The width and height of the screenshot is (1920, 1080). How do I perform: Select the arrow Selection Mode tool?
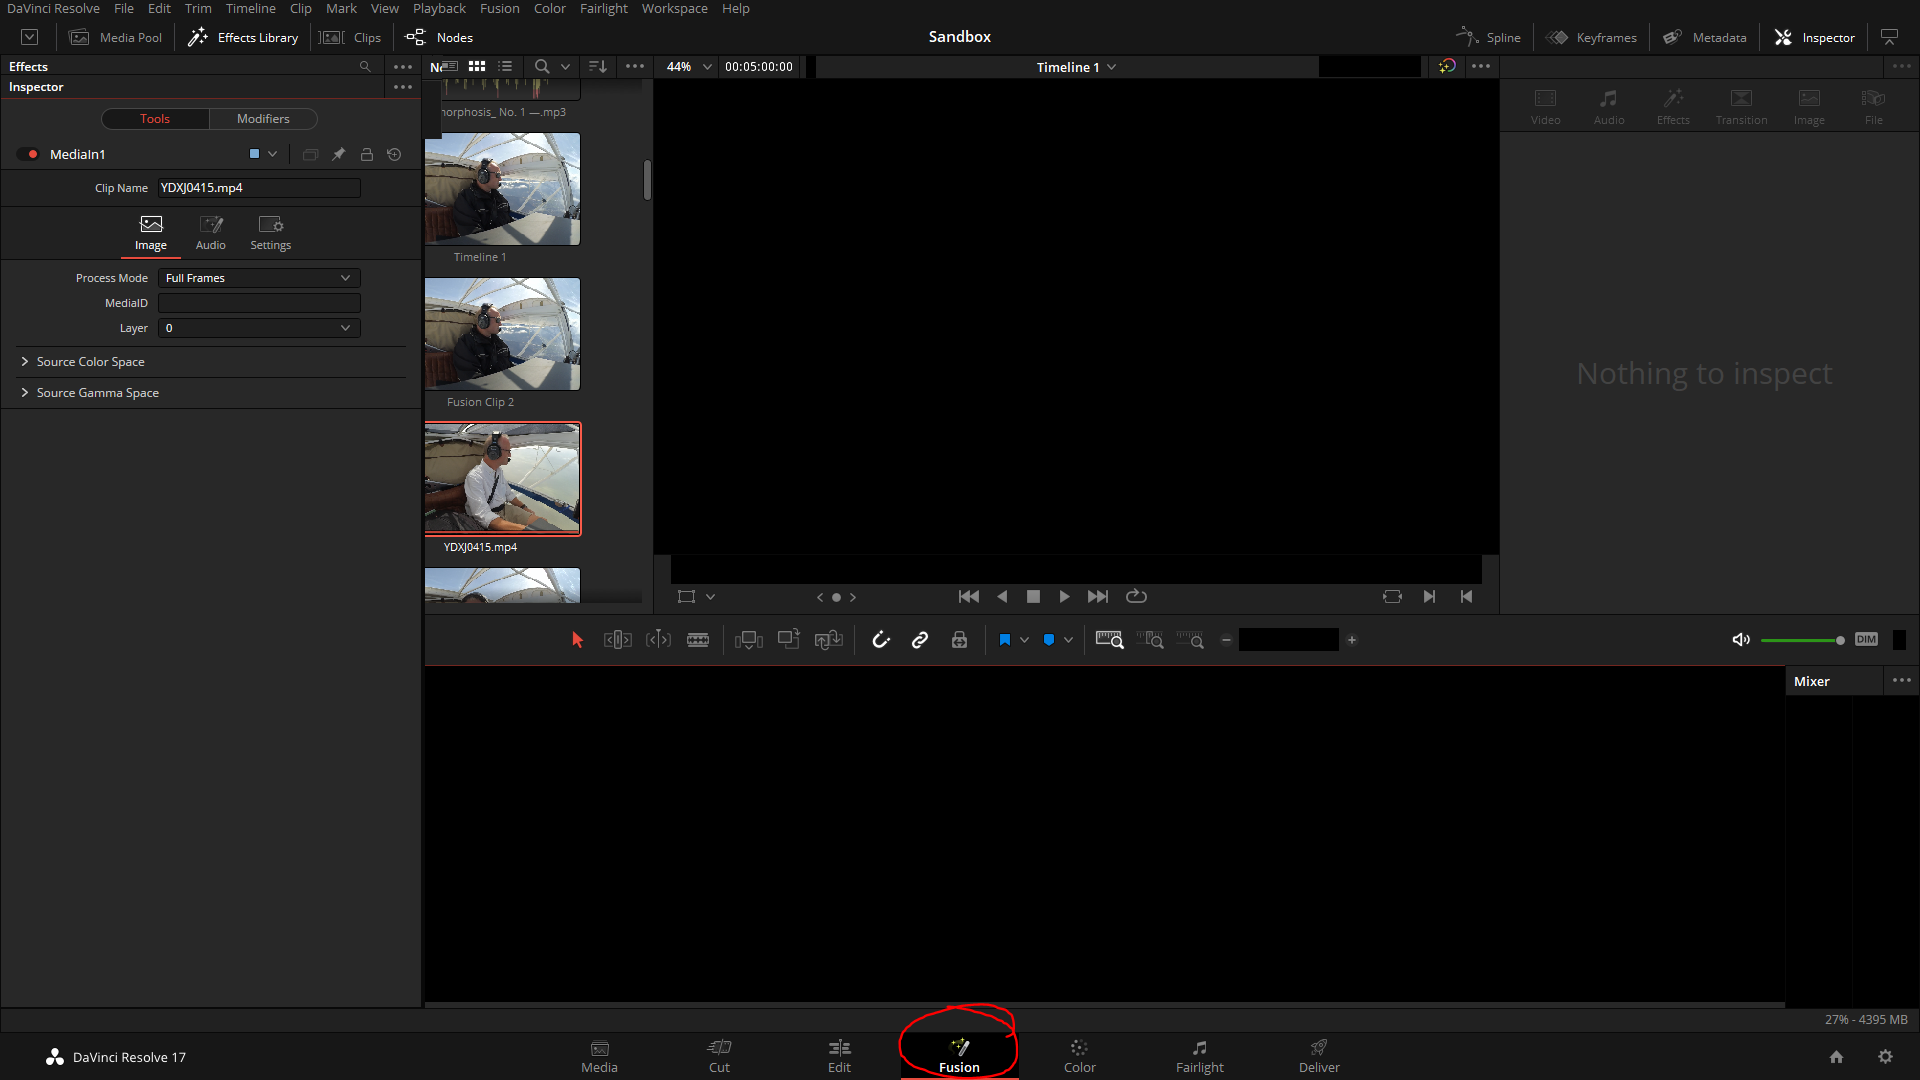pos(577,640)
